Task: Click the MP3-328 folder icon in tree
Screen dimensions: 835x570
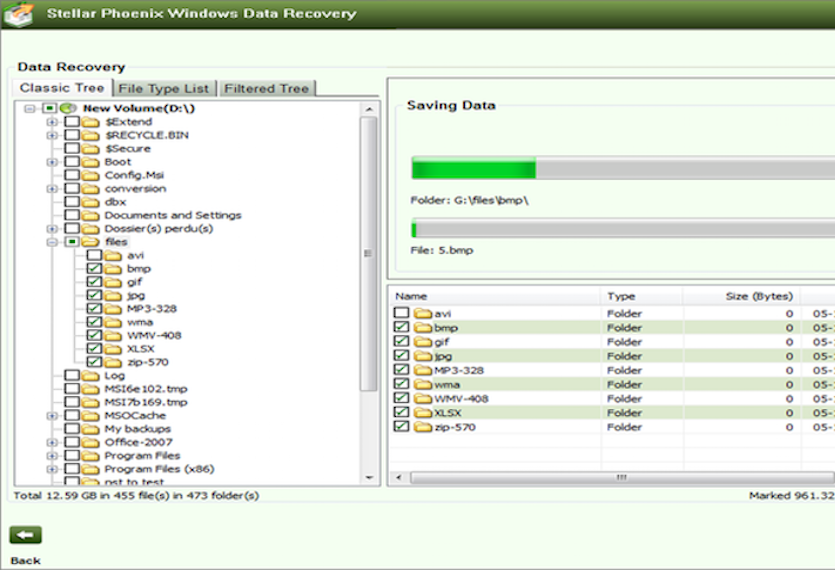Action: pyautogui.click(x=112, y=309)
